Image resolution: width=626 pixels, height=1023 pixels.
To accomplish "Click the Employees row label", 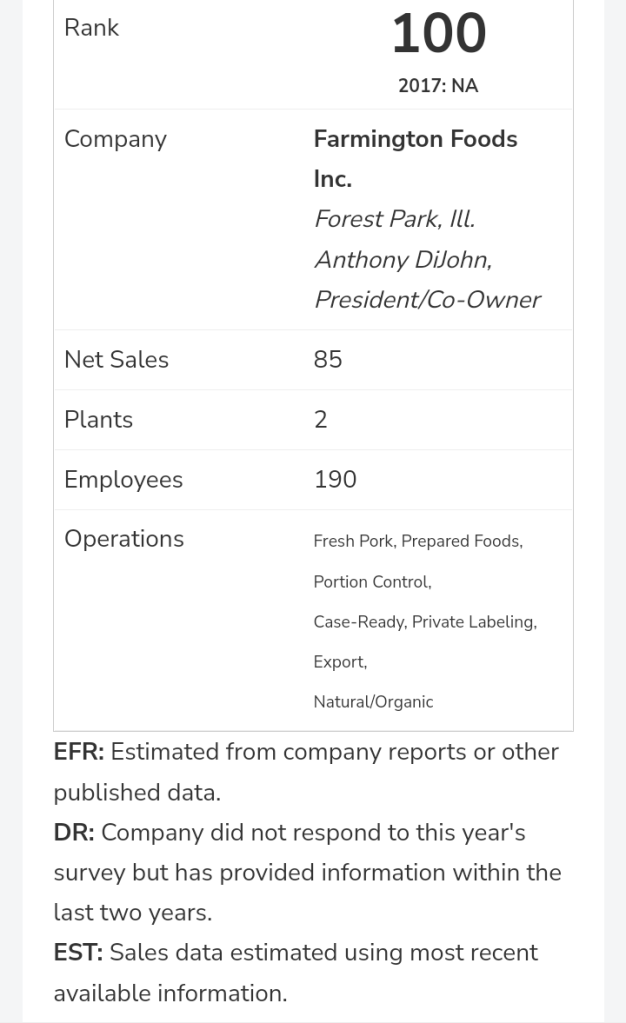I will pos(123,480).
